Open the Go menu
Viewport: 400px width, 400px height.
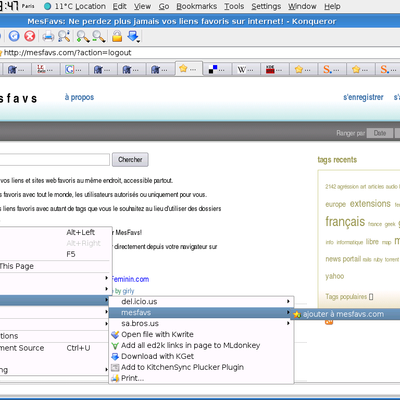(164, 6)
